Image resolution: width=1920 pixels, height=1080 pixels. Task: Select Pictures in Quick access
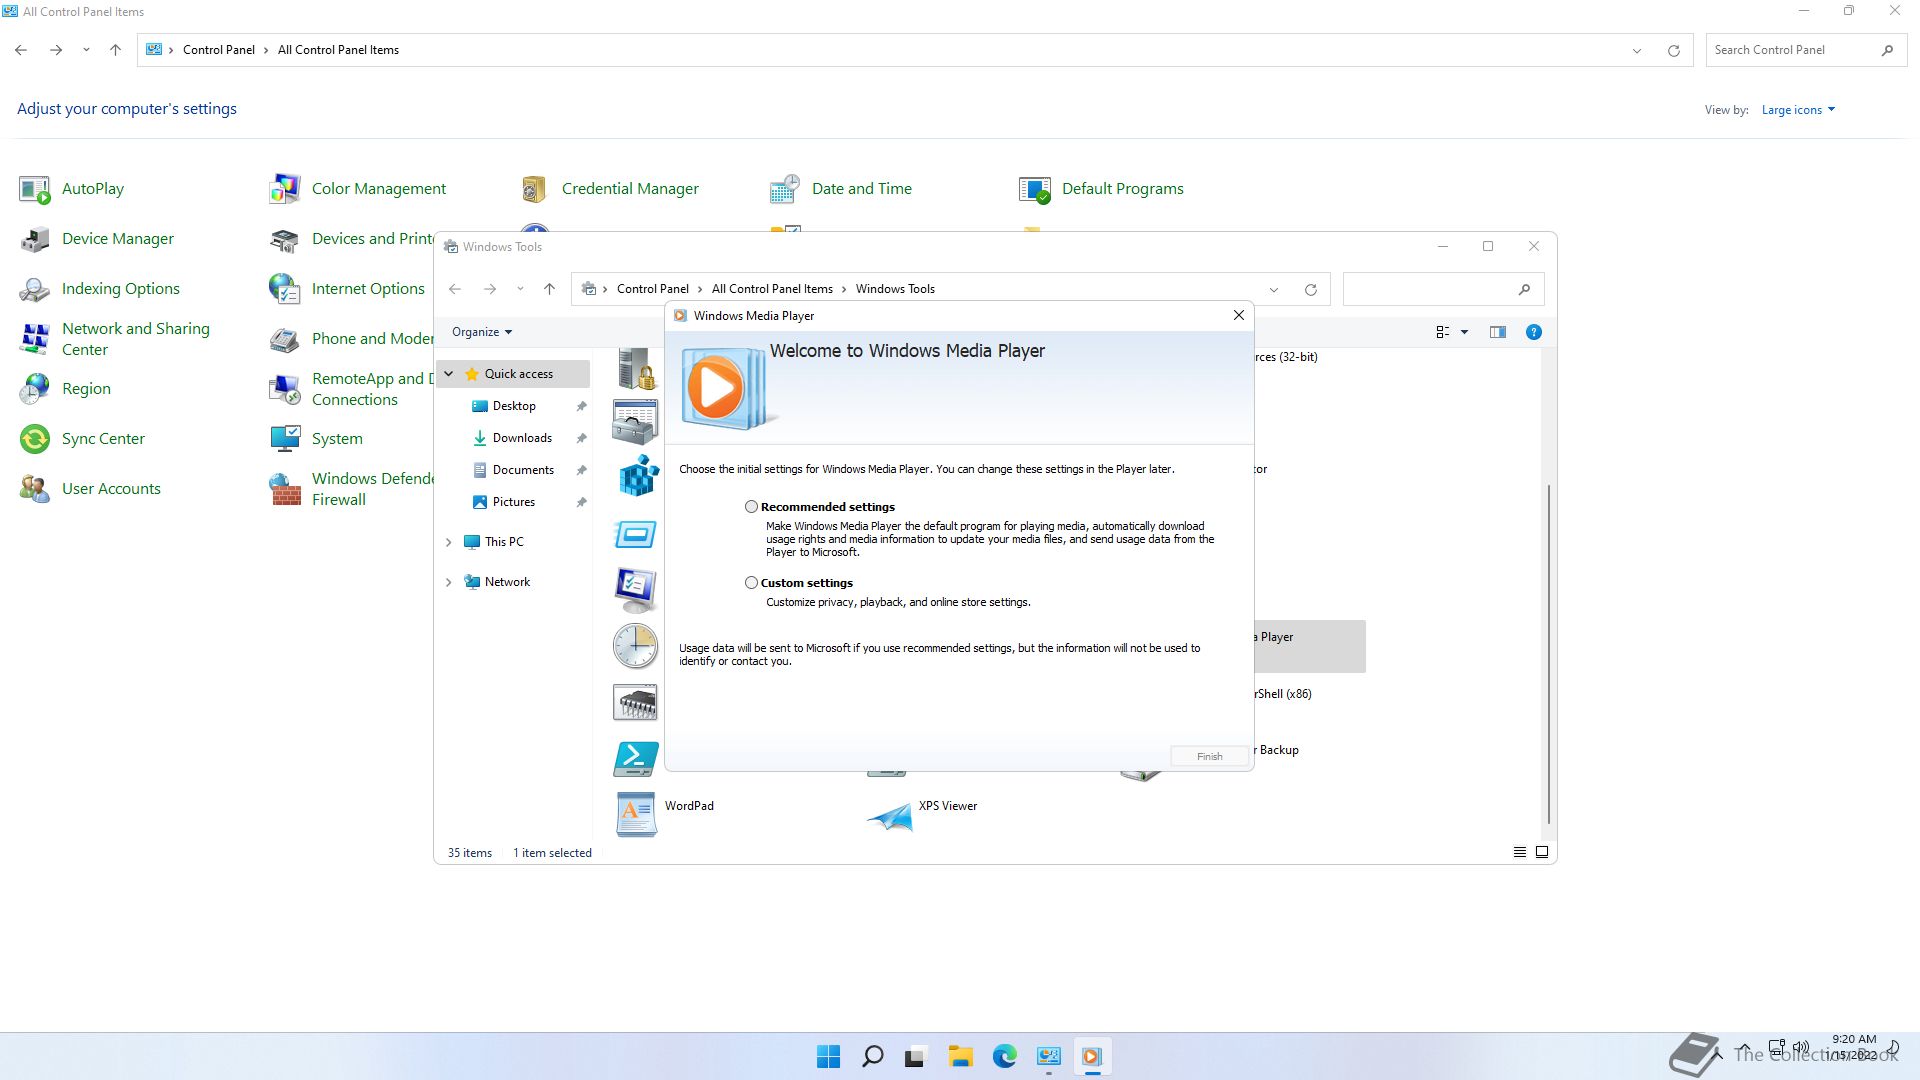coord(513,502)
